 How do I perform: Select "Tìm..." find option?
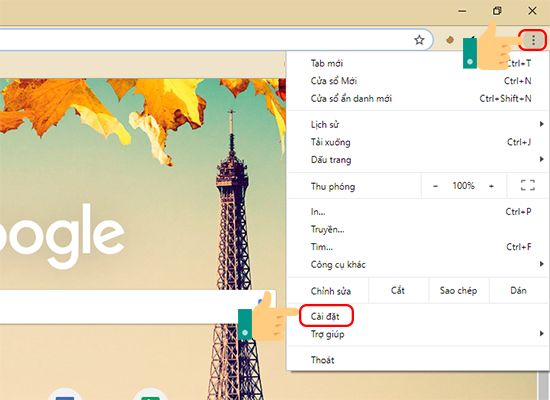pyautogui.click(x=417, y=247)
